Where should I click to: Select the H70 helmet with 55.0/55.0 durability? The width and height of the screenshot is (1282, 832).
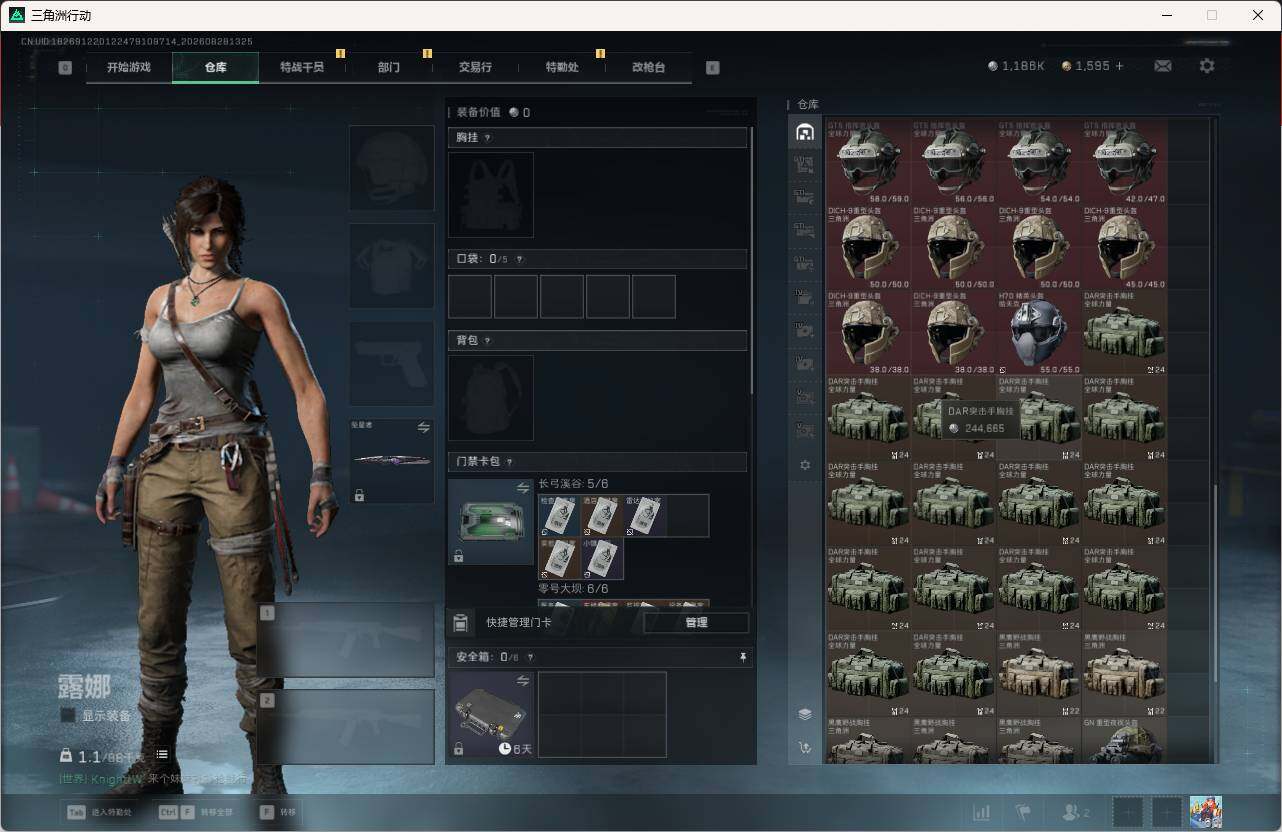click(1039, 333)
